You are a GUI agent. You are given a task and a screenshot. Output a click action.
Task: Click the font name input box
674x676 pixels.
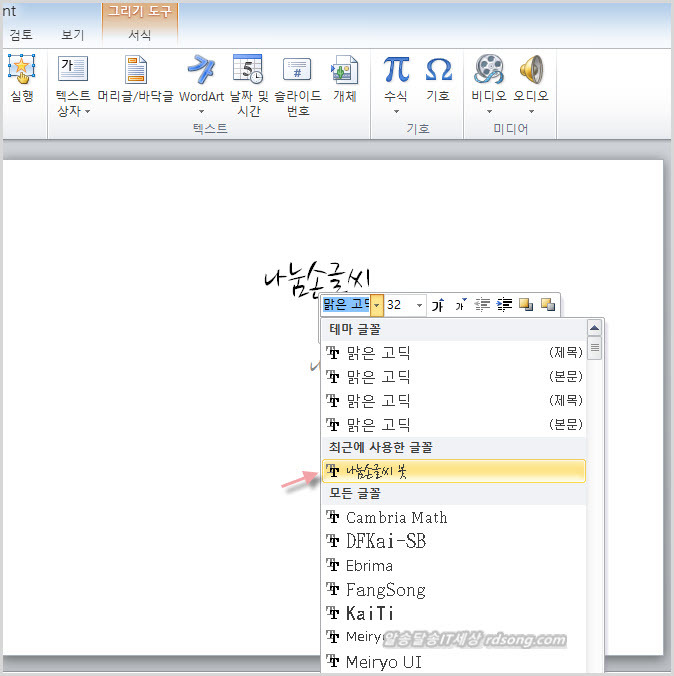[345, 305]
